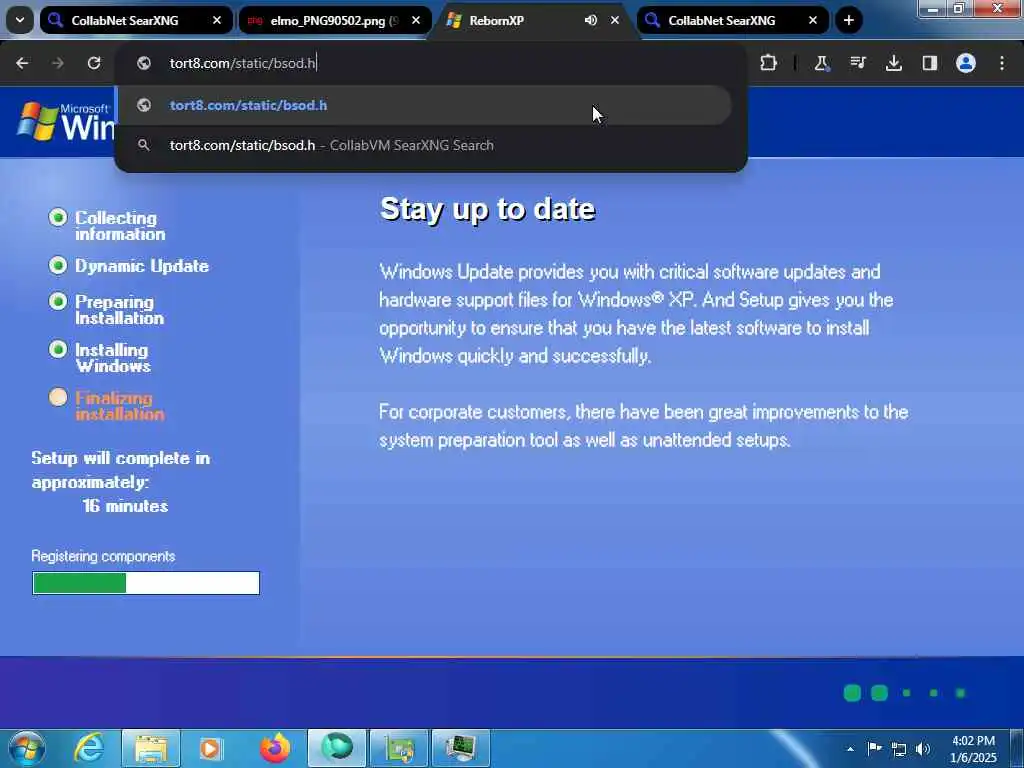Open the green monitor taskbar app

[461, 748]
